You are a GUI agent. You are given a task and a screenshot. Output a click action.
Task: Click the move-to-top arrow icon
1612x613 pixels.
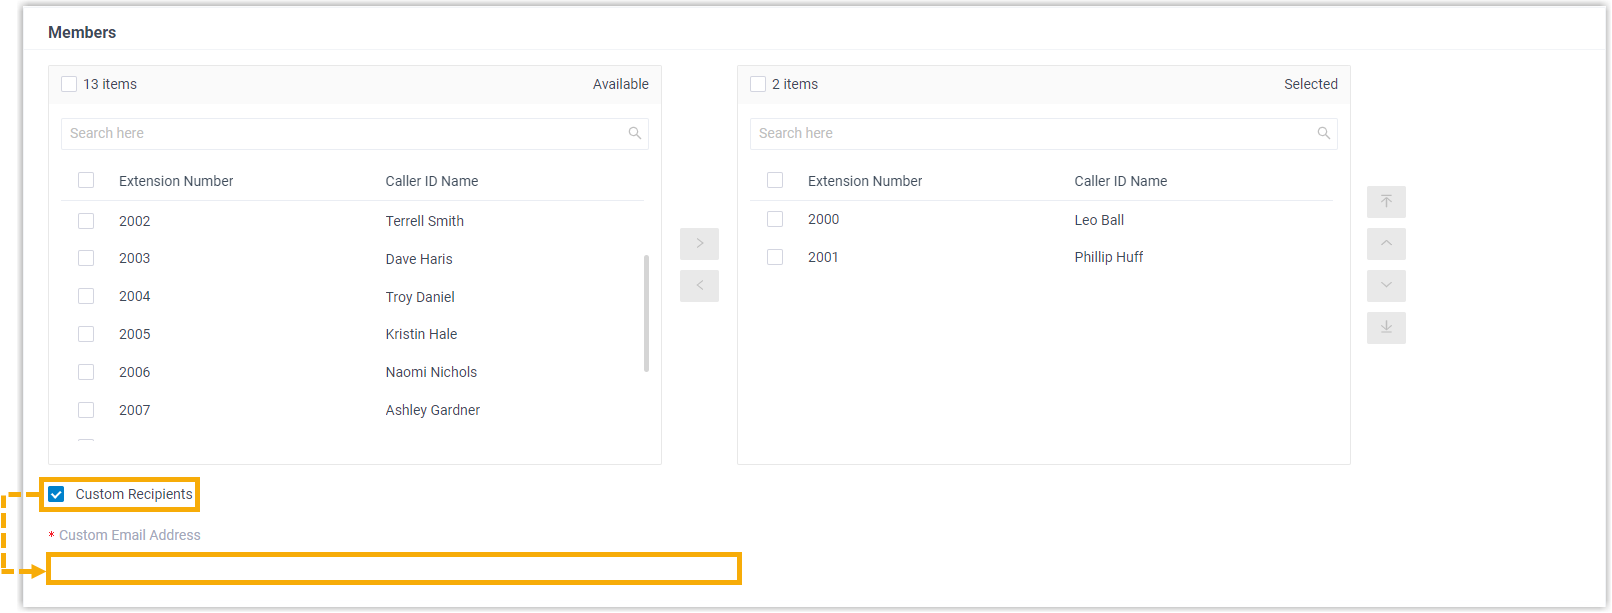click(x=1386, y=202)
